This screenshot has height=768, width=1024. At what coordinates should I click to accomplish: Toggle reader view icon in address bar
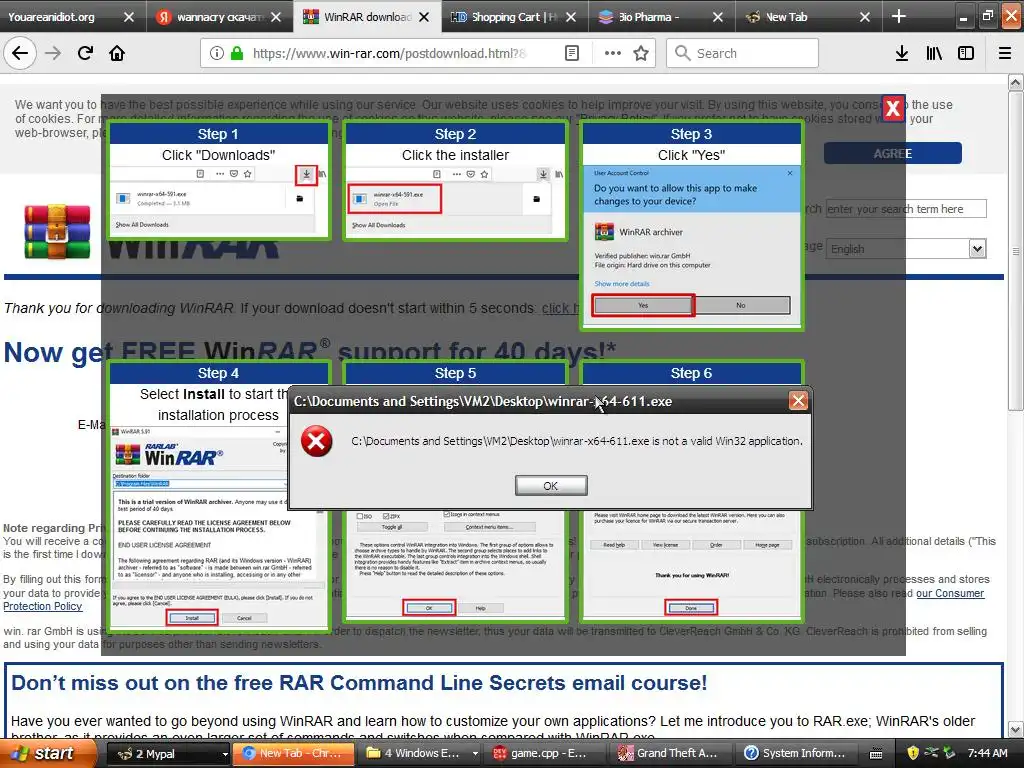coord(571,53)
